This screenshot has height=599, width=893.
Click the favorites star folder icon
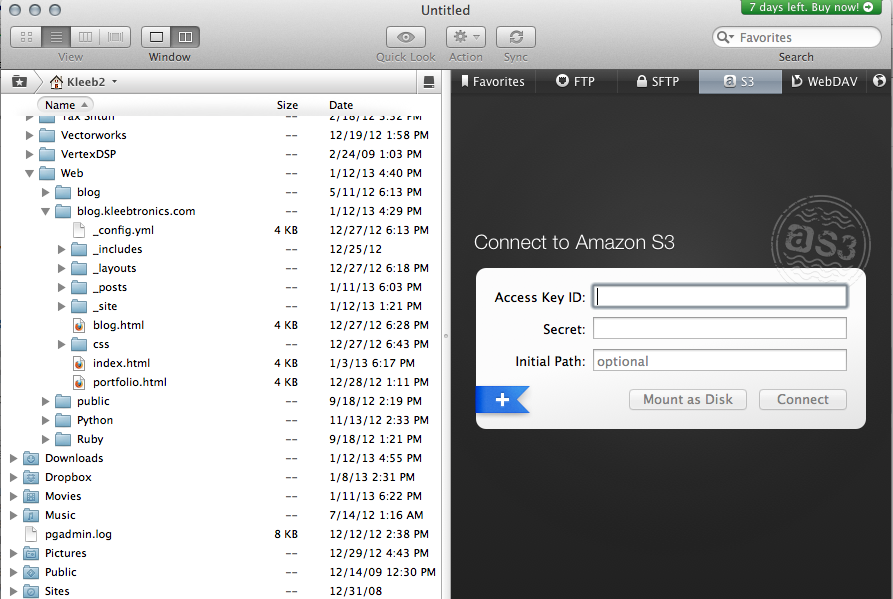point(19,81)
